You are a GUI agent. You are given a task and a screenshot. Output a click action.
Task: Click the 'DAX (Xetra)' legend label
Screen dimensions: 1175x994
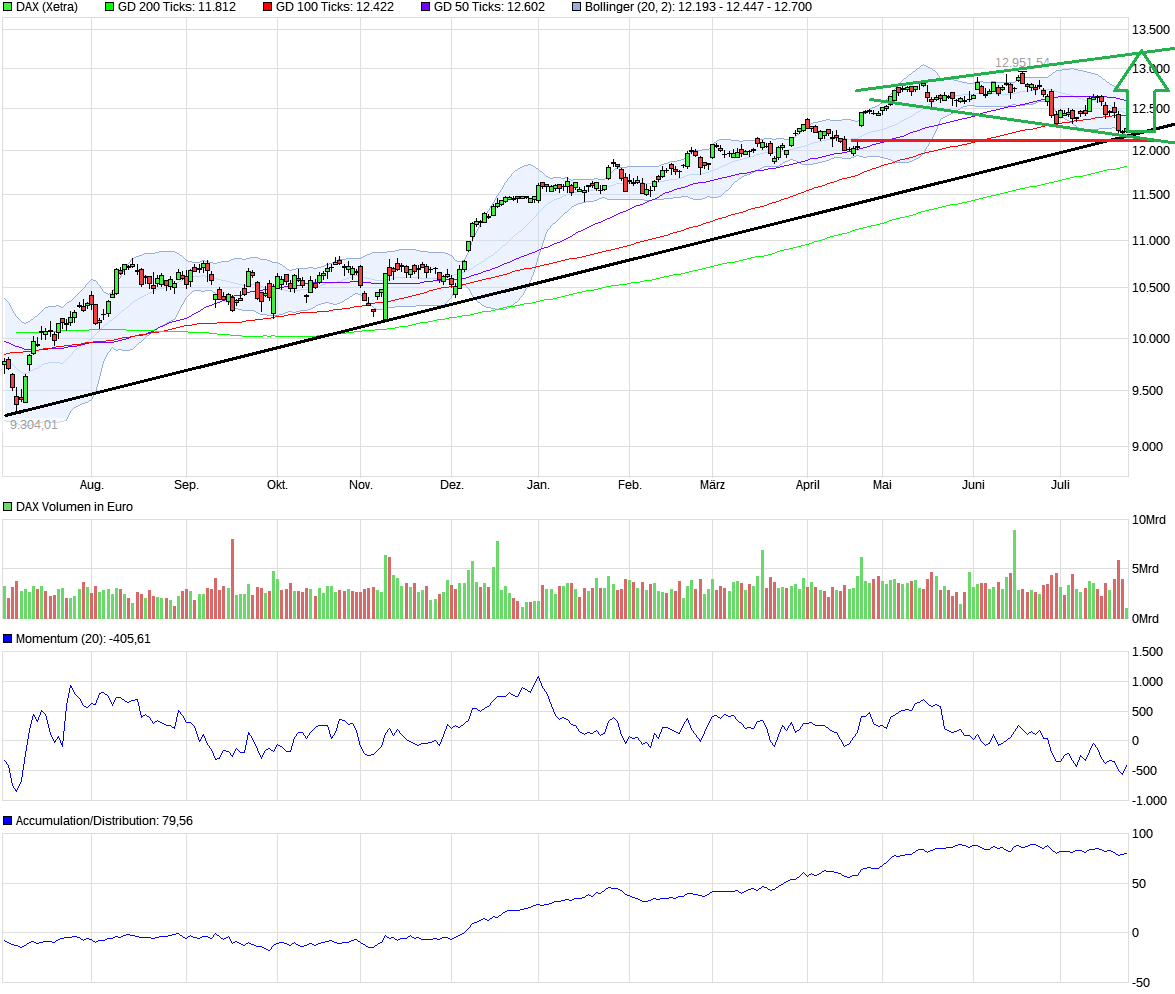[46, 7]
